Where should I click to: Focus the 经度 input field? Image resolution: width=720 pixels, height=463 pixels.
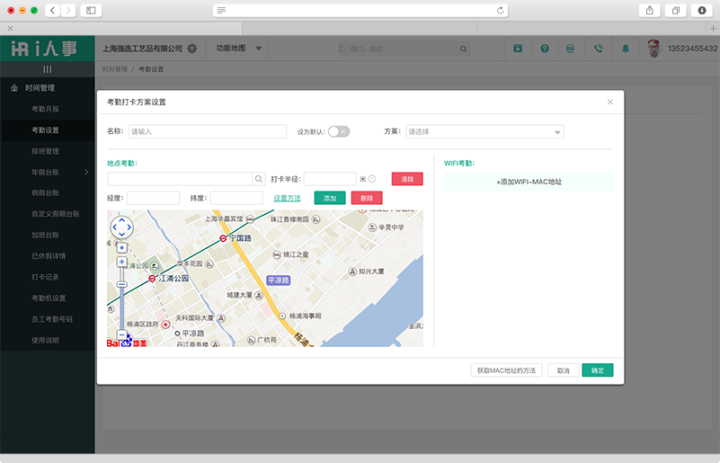(153, 198)
